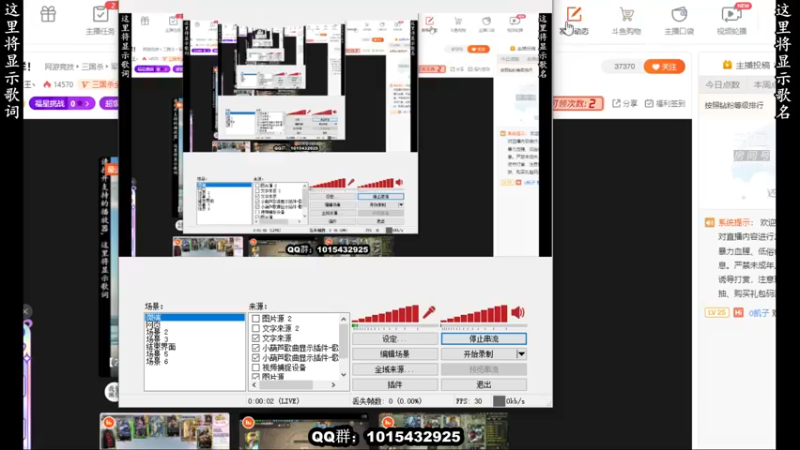This screenshot has width=800, height=450.
Task: Open the 视频轮播 icon with NEW badge
Action: click(x=731, y=14)
